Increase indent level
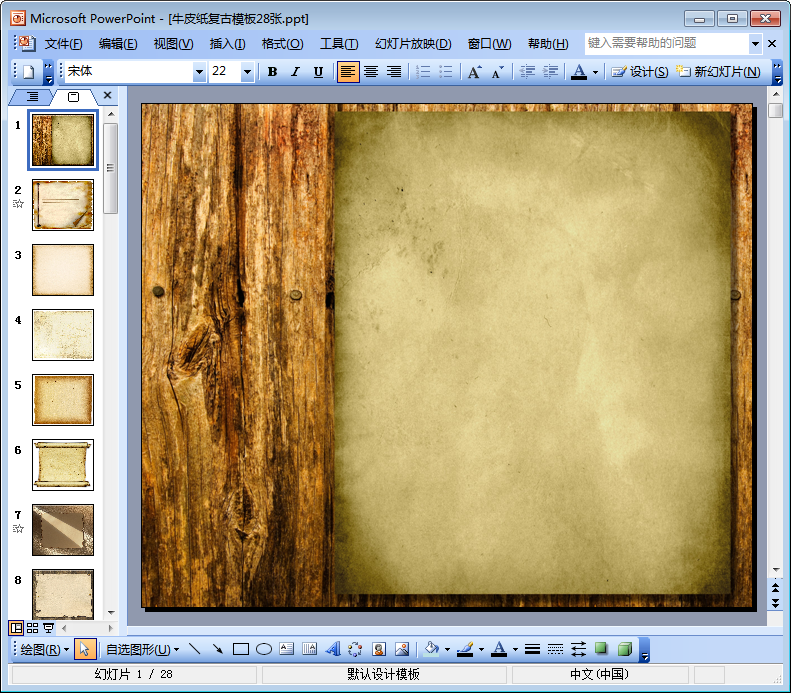791x693 pixels. [550, 72]
